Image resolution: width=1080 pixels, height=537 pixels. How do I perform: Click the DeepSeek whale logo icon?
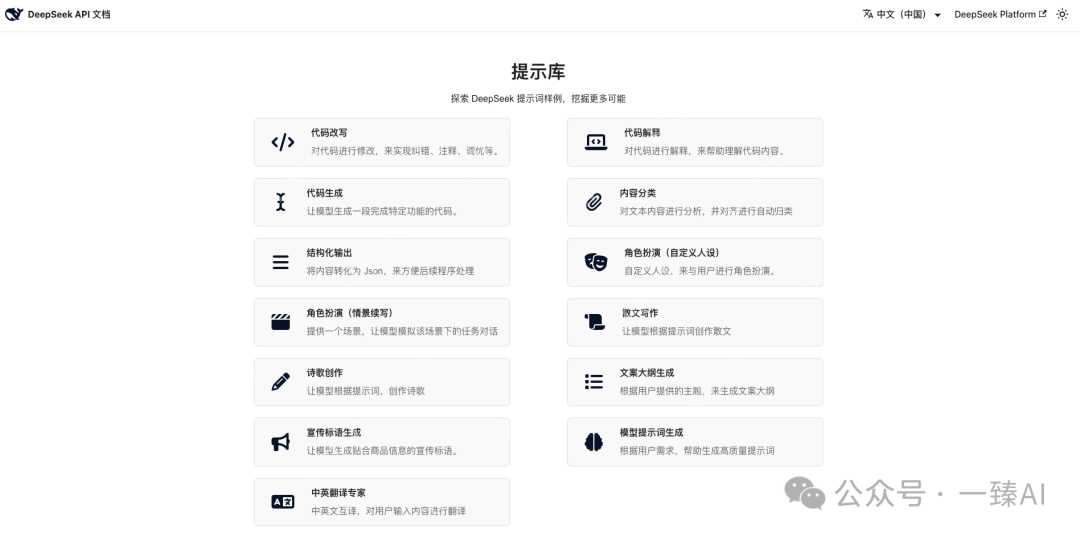click(x=14, y=14)
